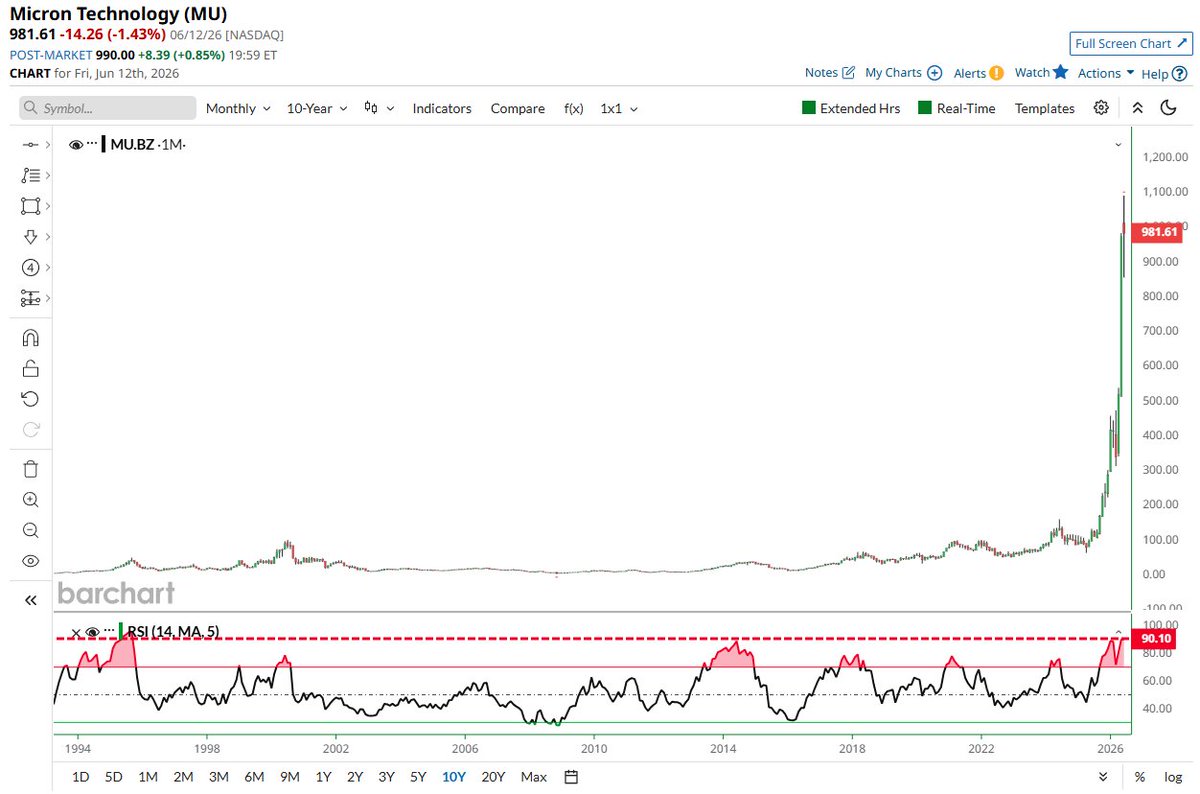Click the 981.61 price label on axis
Viewport: 1200px width, 794px height.
coord(1159,232)
